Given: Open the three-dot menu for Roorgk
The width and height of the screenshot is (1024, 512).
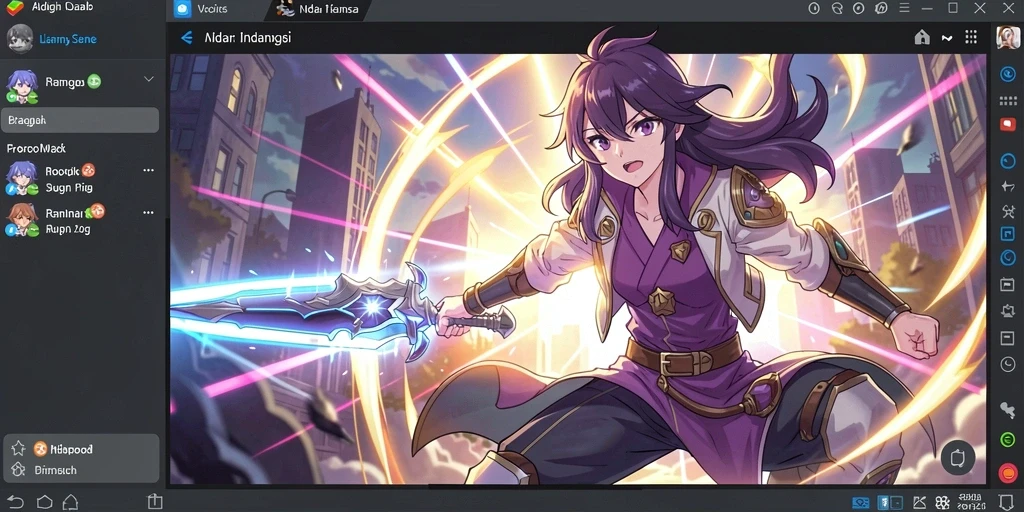Looking at the screenshot, I should [x=148, y=170].
